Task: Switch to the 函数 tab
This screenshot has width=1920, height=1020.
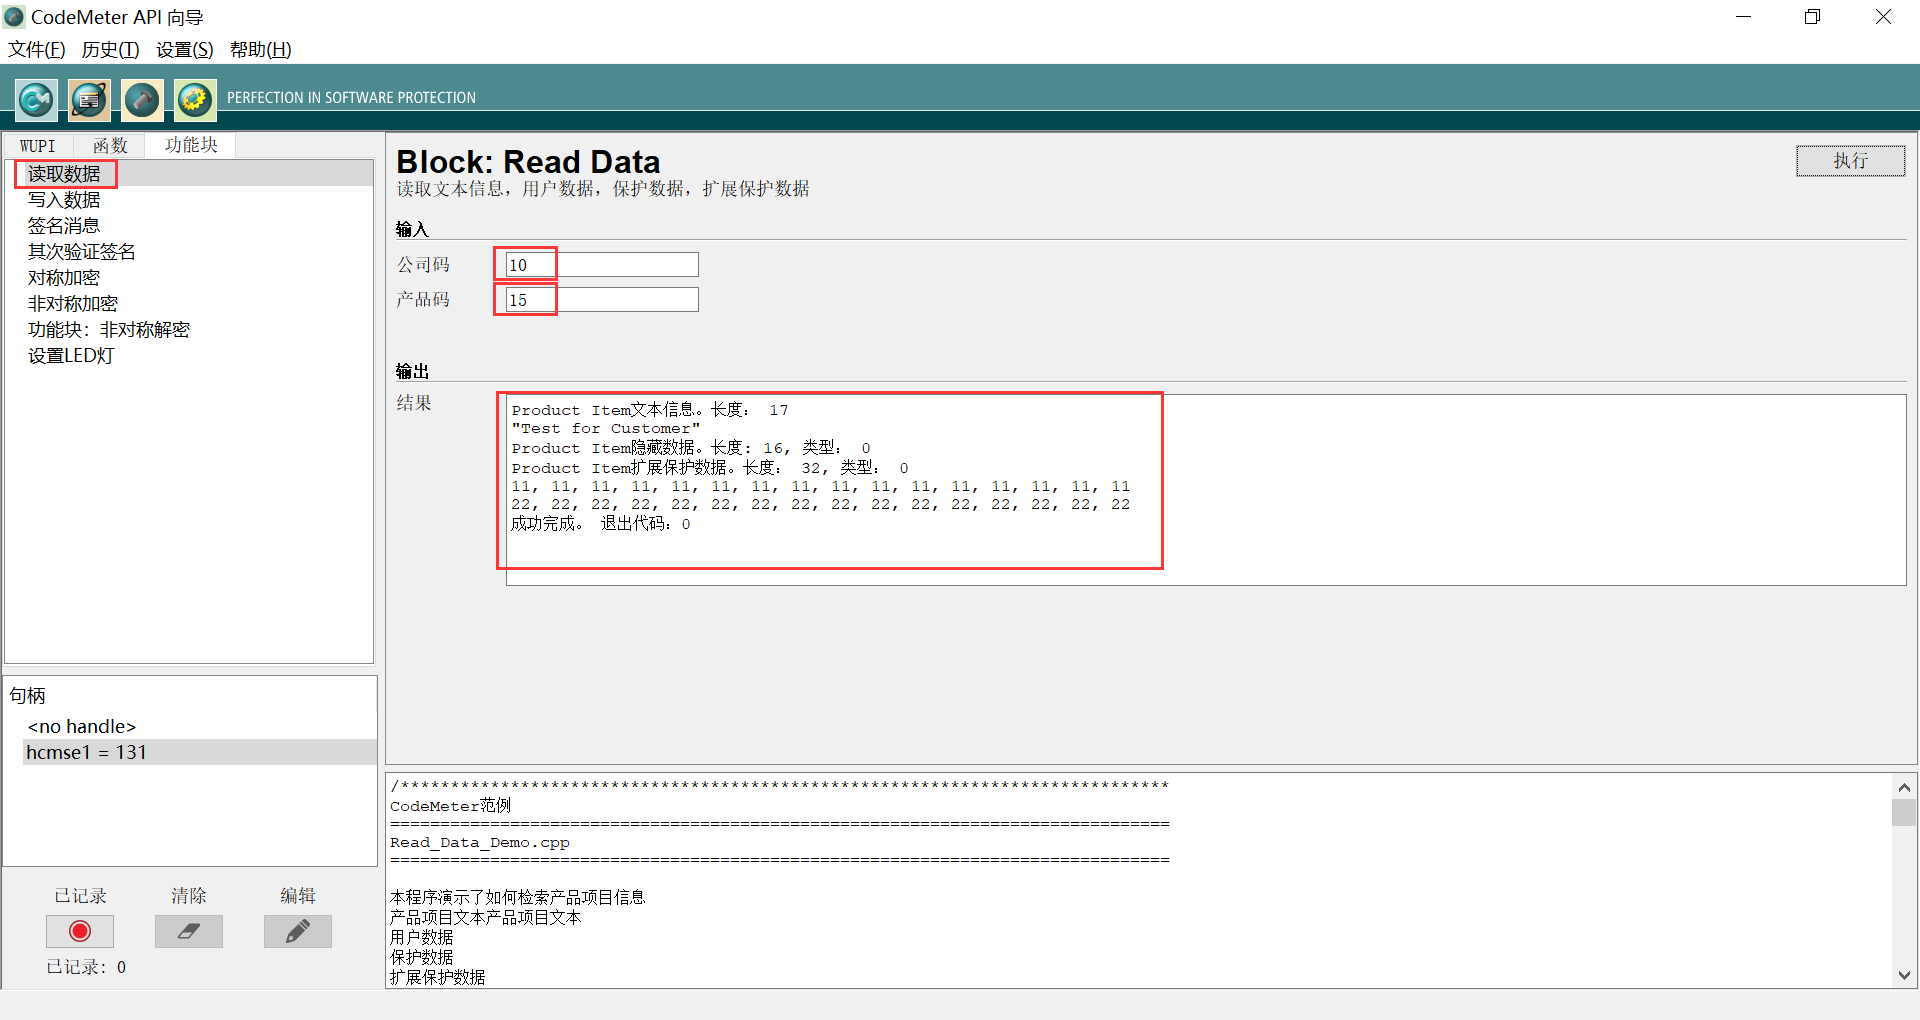Action: tap(110, 146)
